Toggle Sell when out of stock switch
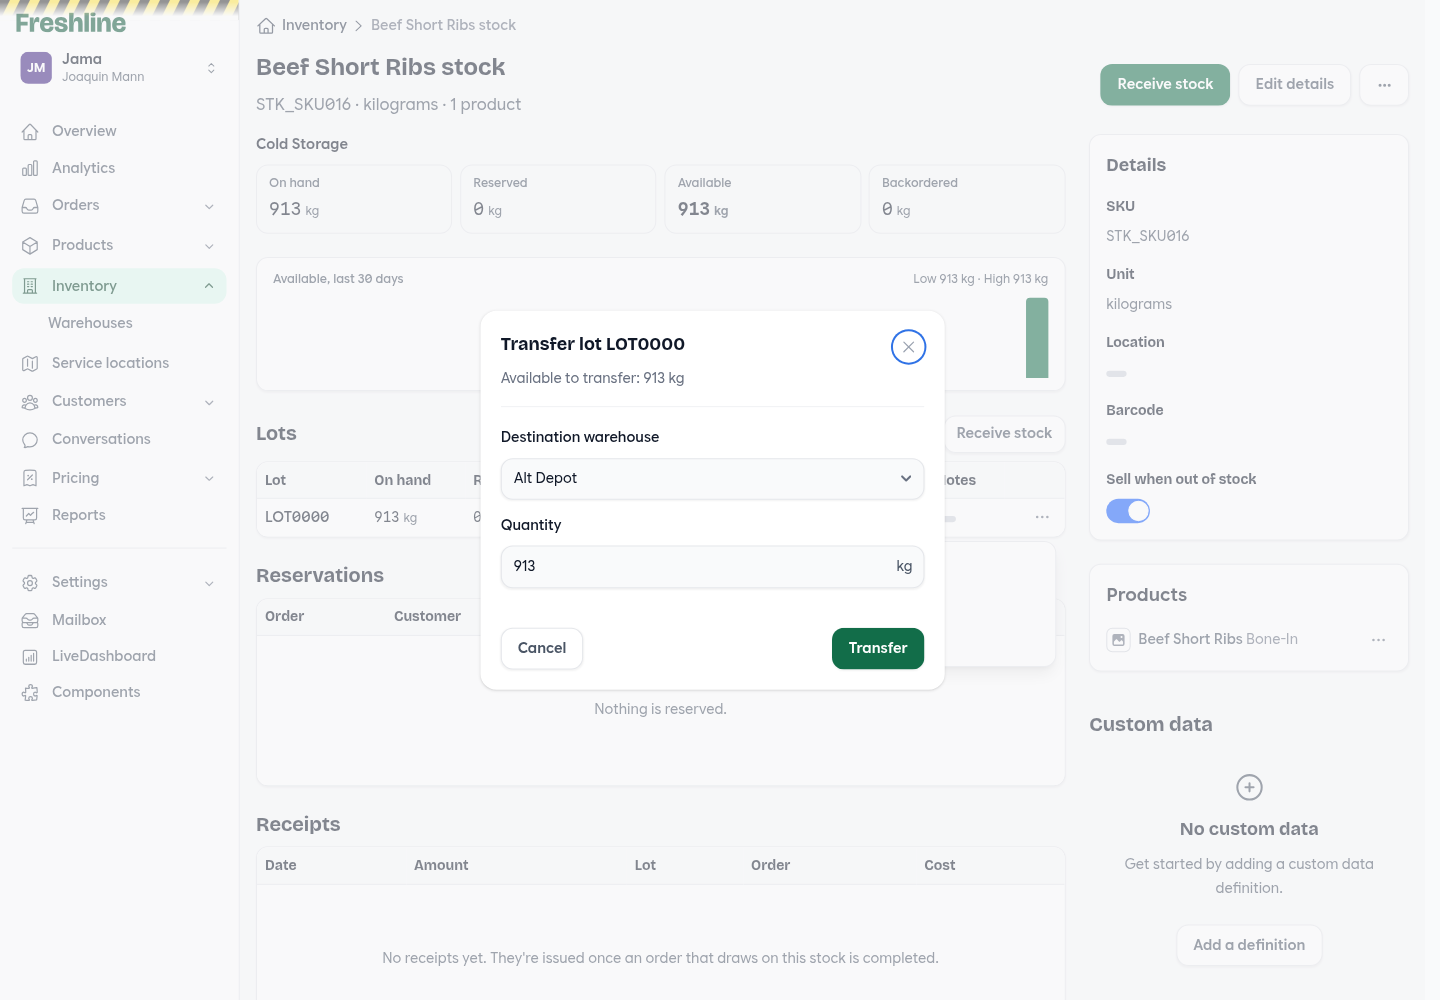This screenshot has width=1440, height=1000. 1128,511
